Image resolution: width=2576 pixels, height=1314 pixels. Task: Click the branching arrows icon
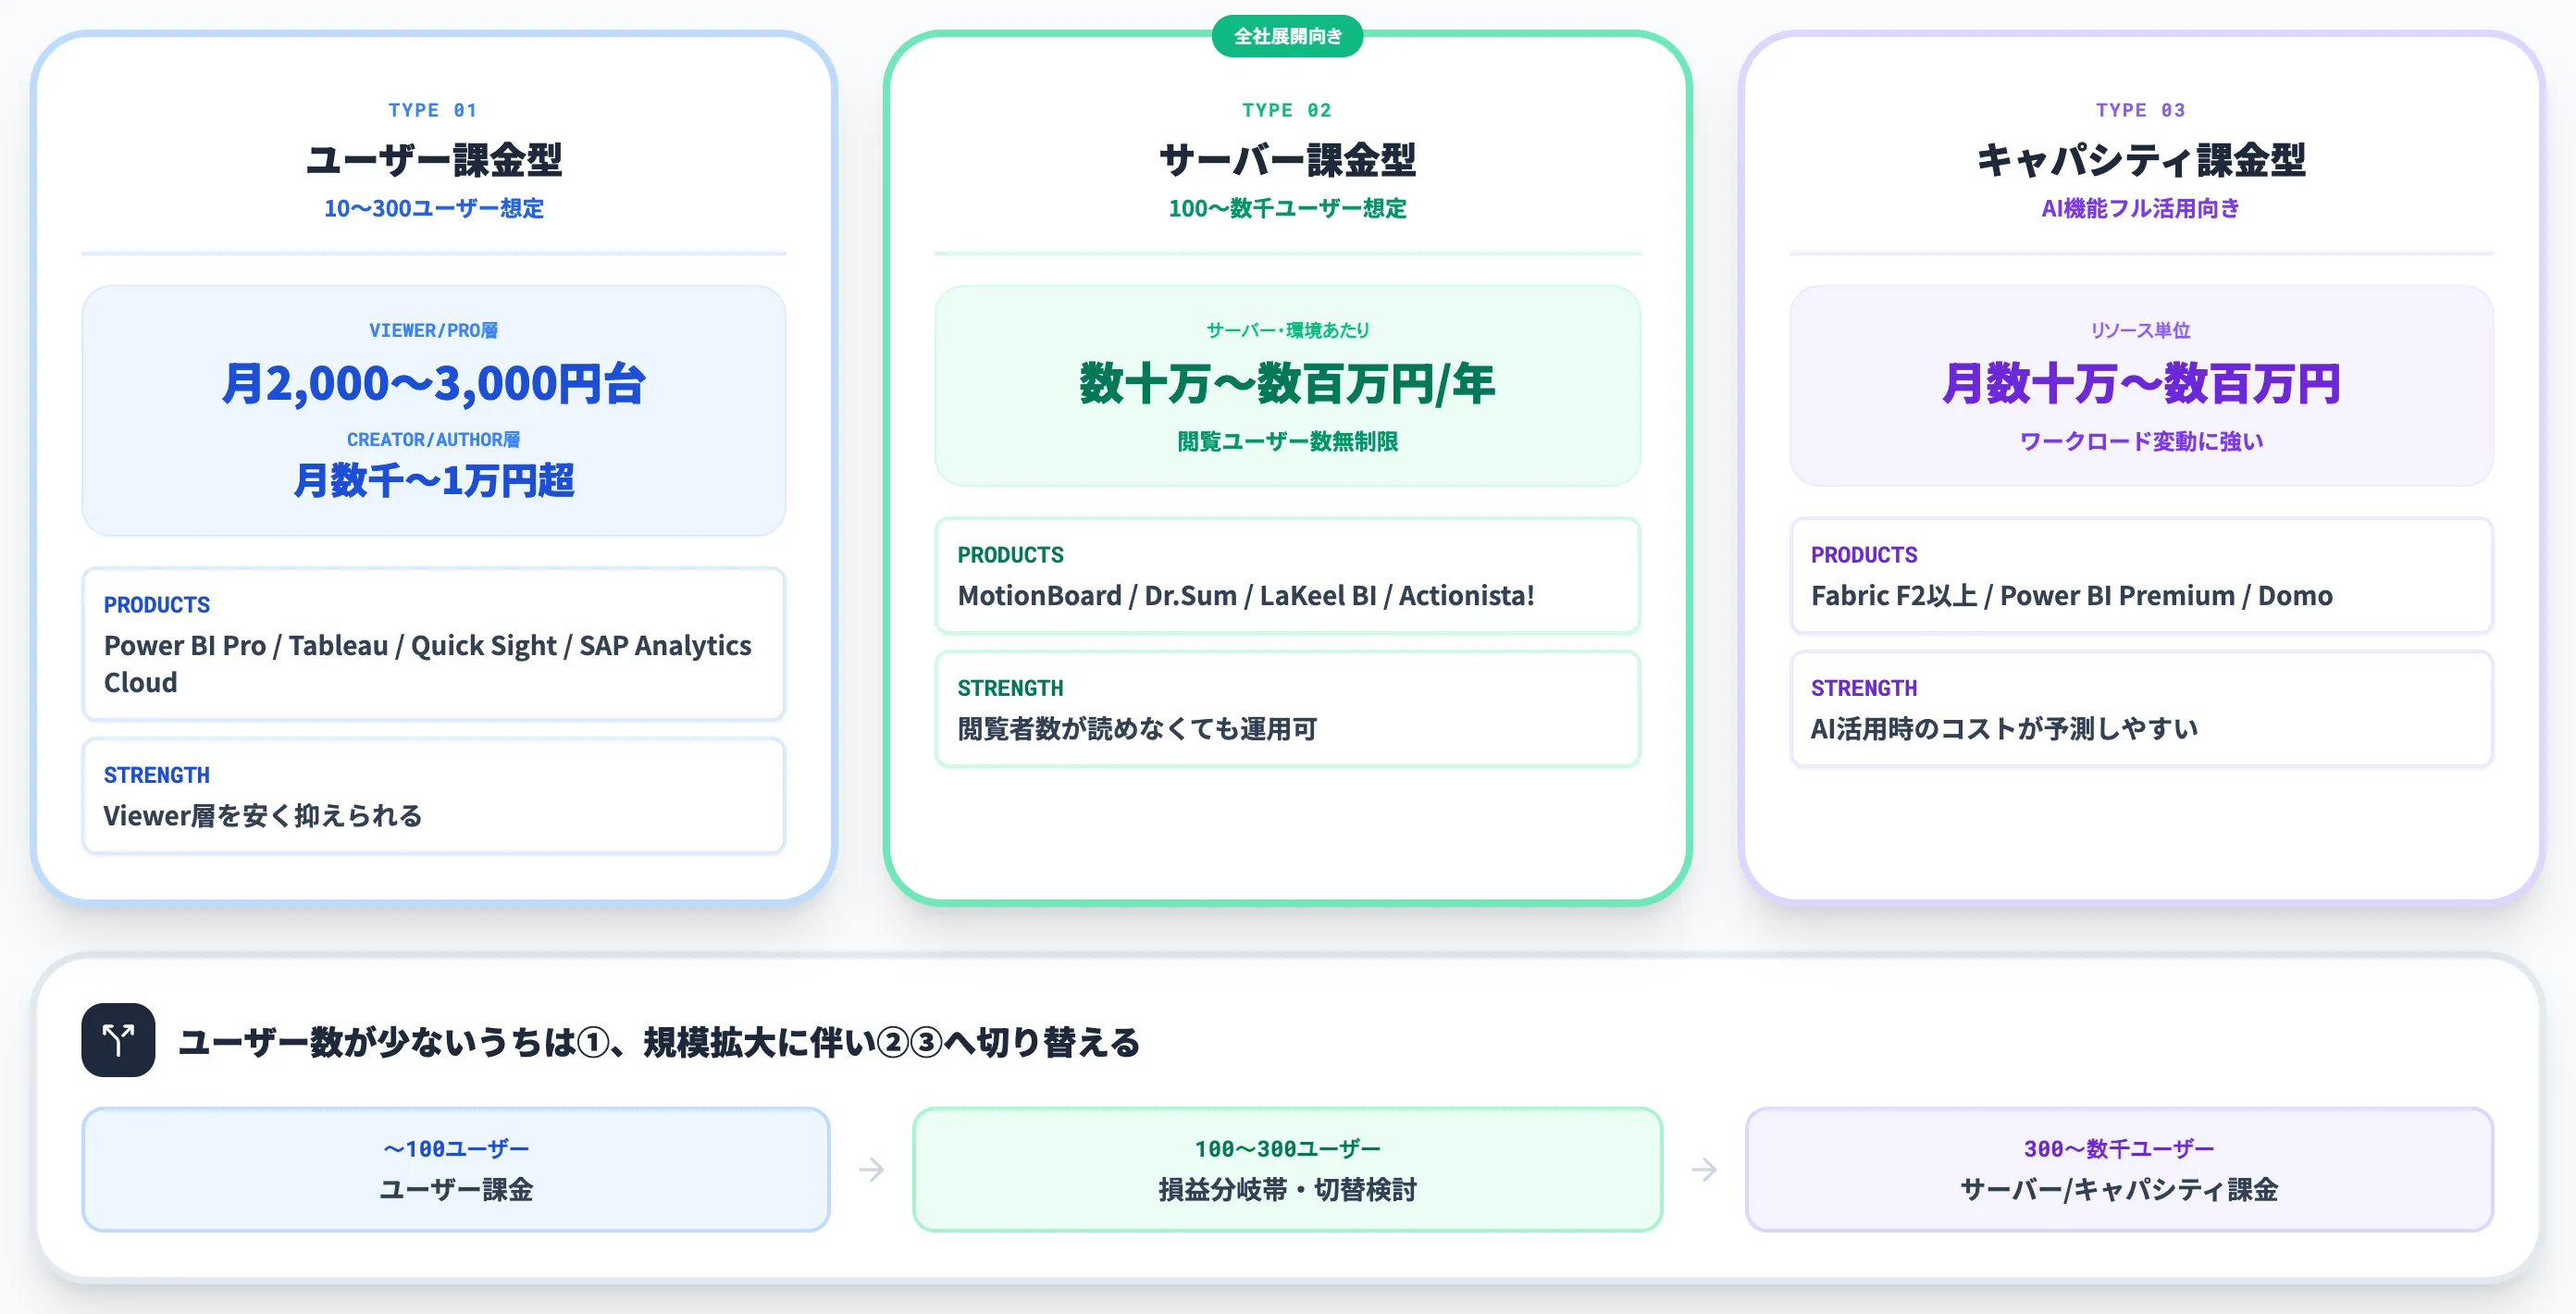118,1040
